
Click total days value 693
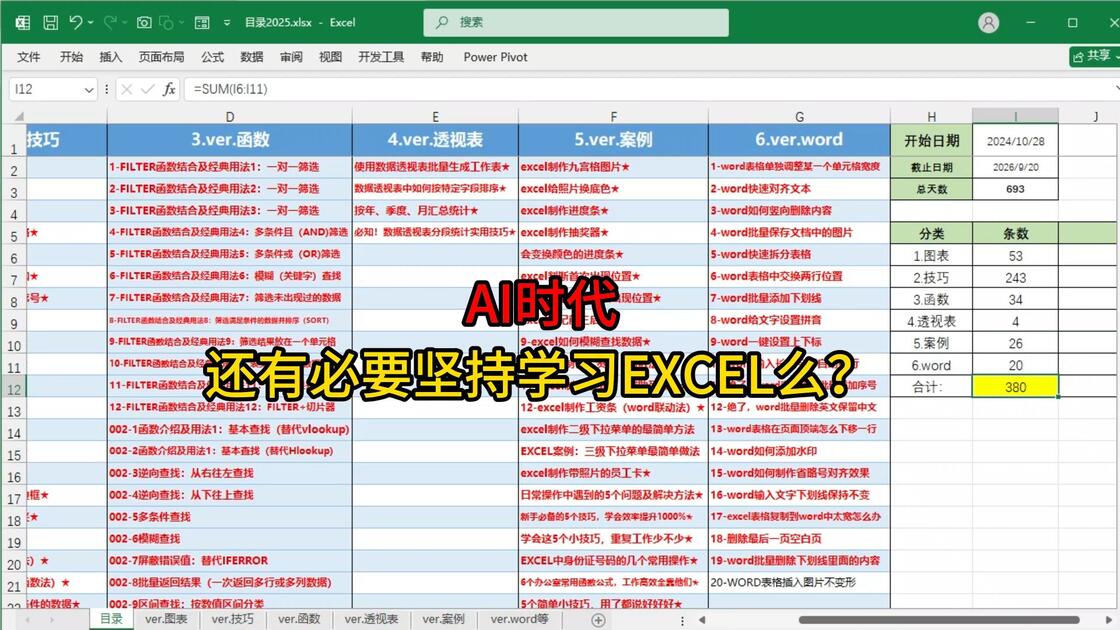coord(1015,189)
